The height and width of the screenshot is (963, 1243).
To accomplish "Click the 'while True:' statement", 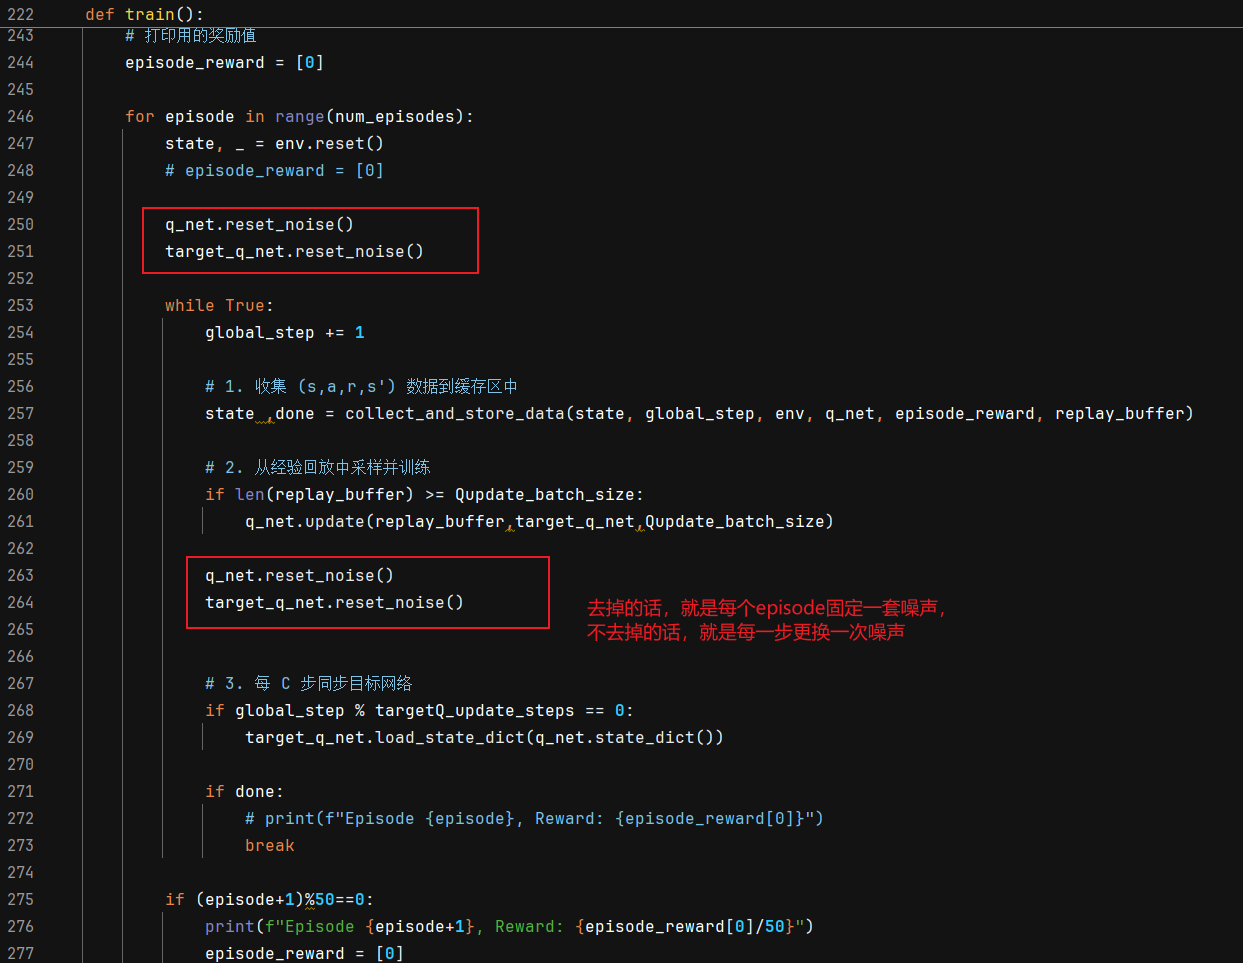I will point(219,306).
